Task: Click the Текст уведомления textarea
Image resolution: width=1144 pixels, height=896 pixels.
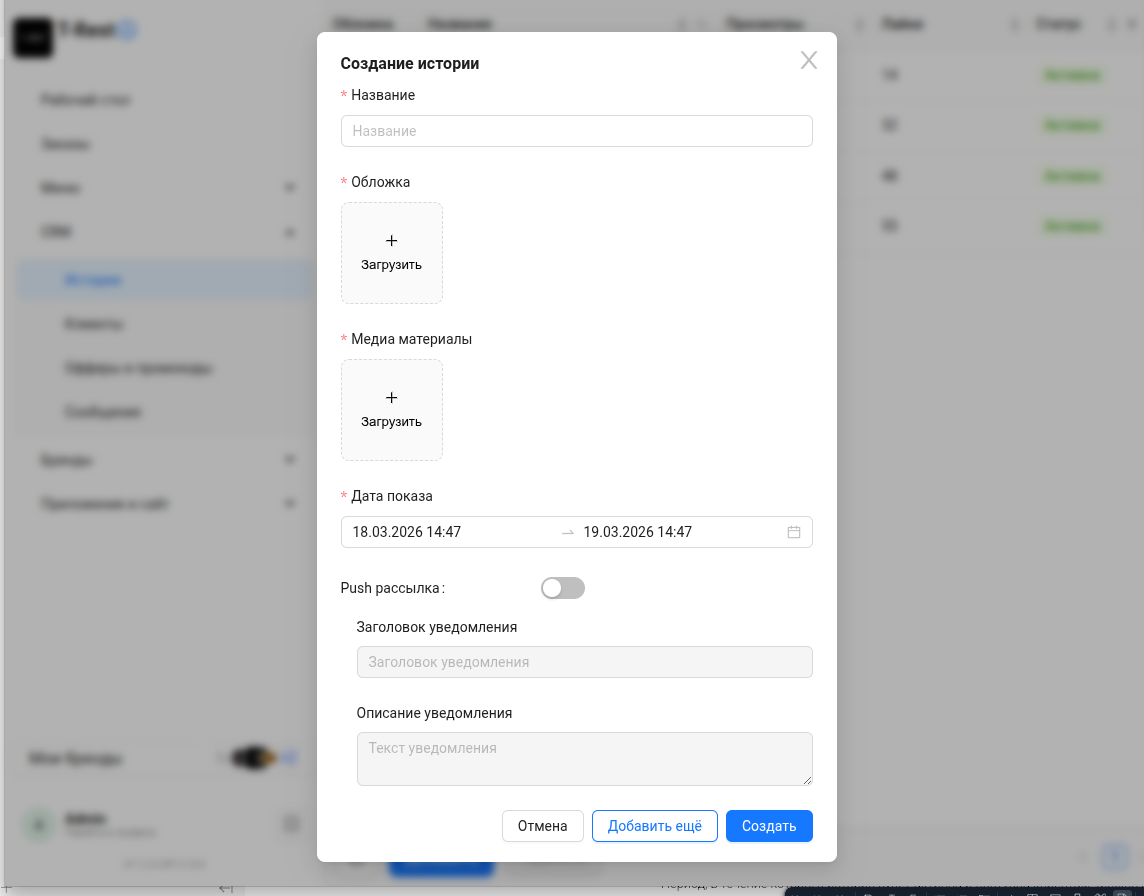Action: (584, 758)
